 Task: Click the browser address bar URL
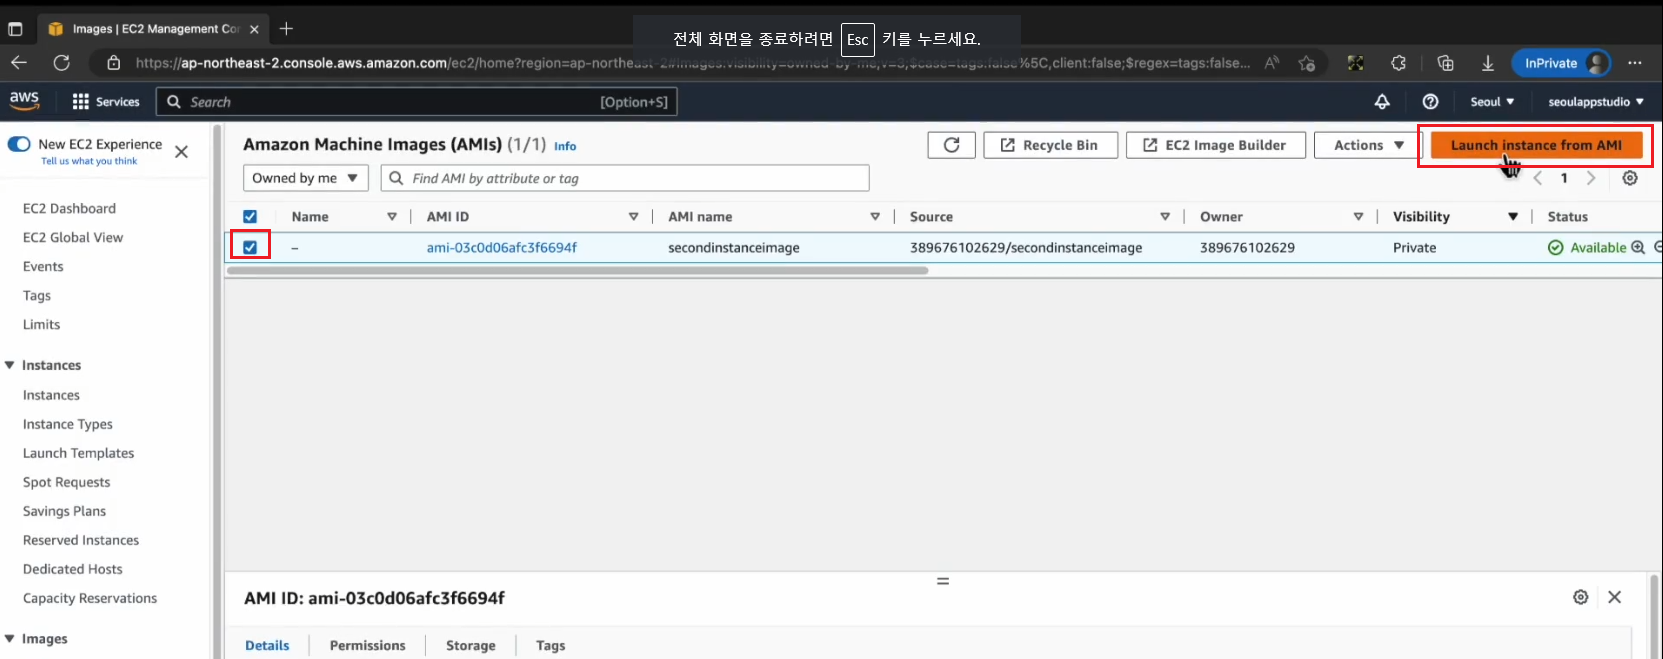pyautogui.click(x=692, y=63)
